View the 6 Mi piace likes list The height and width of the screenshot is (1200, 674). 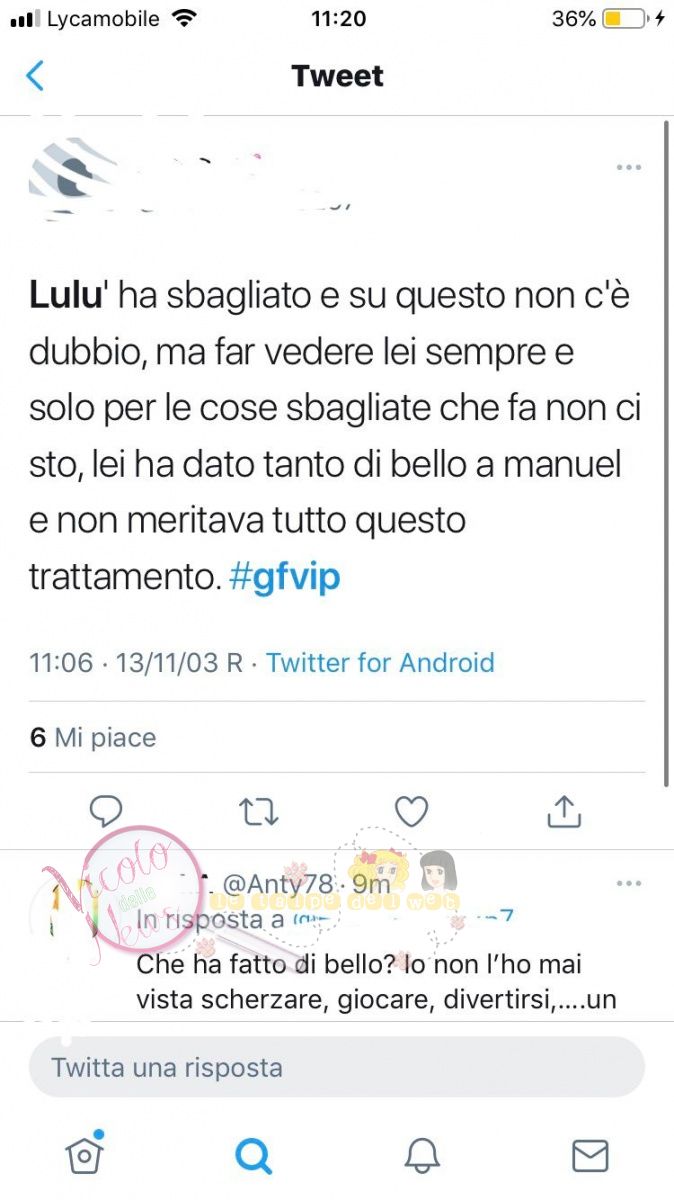click(x=93, y=738)
